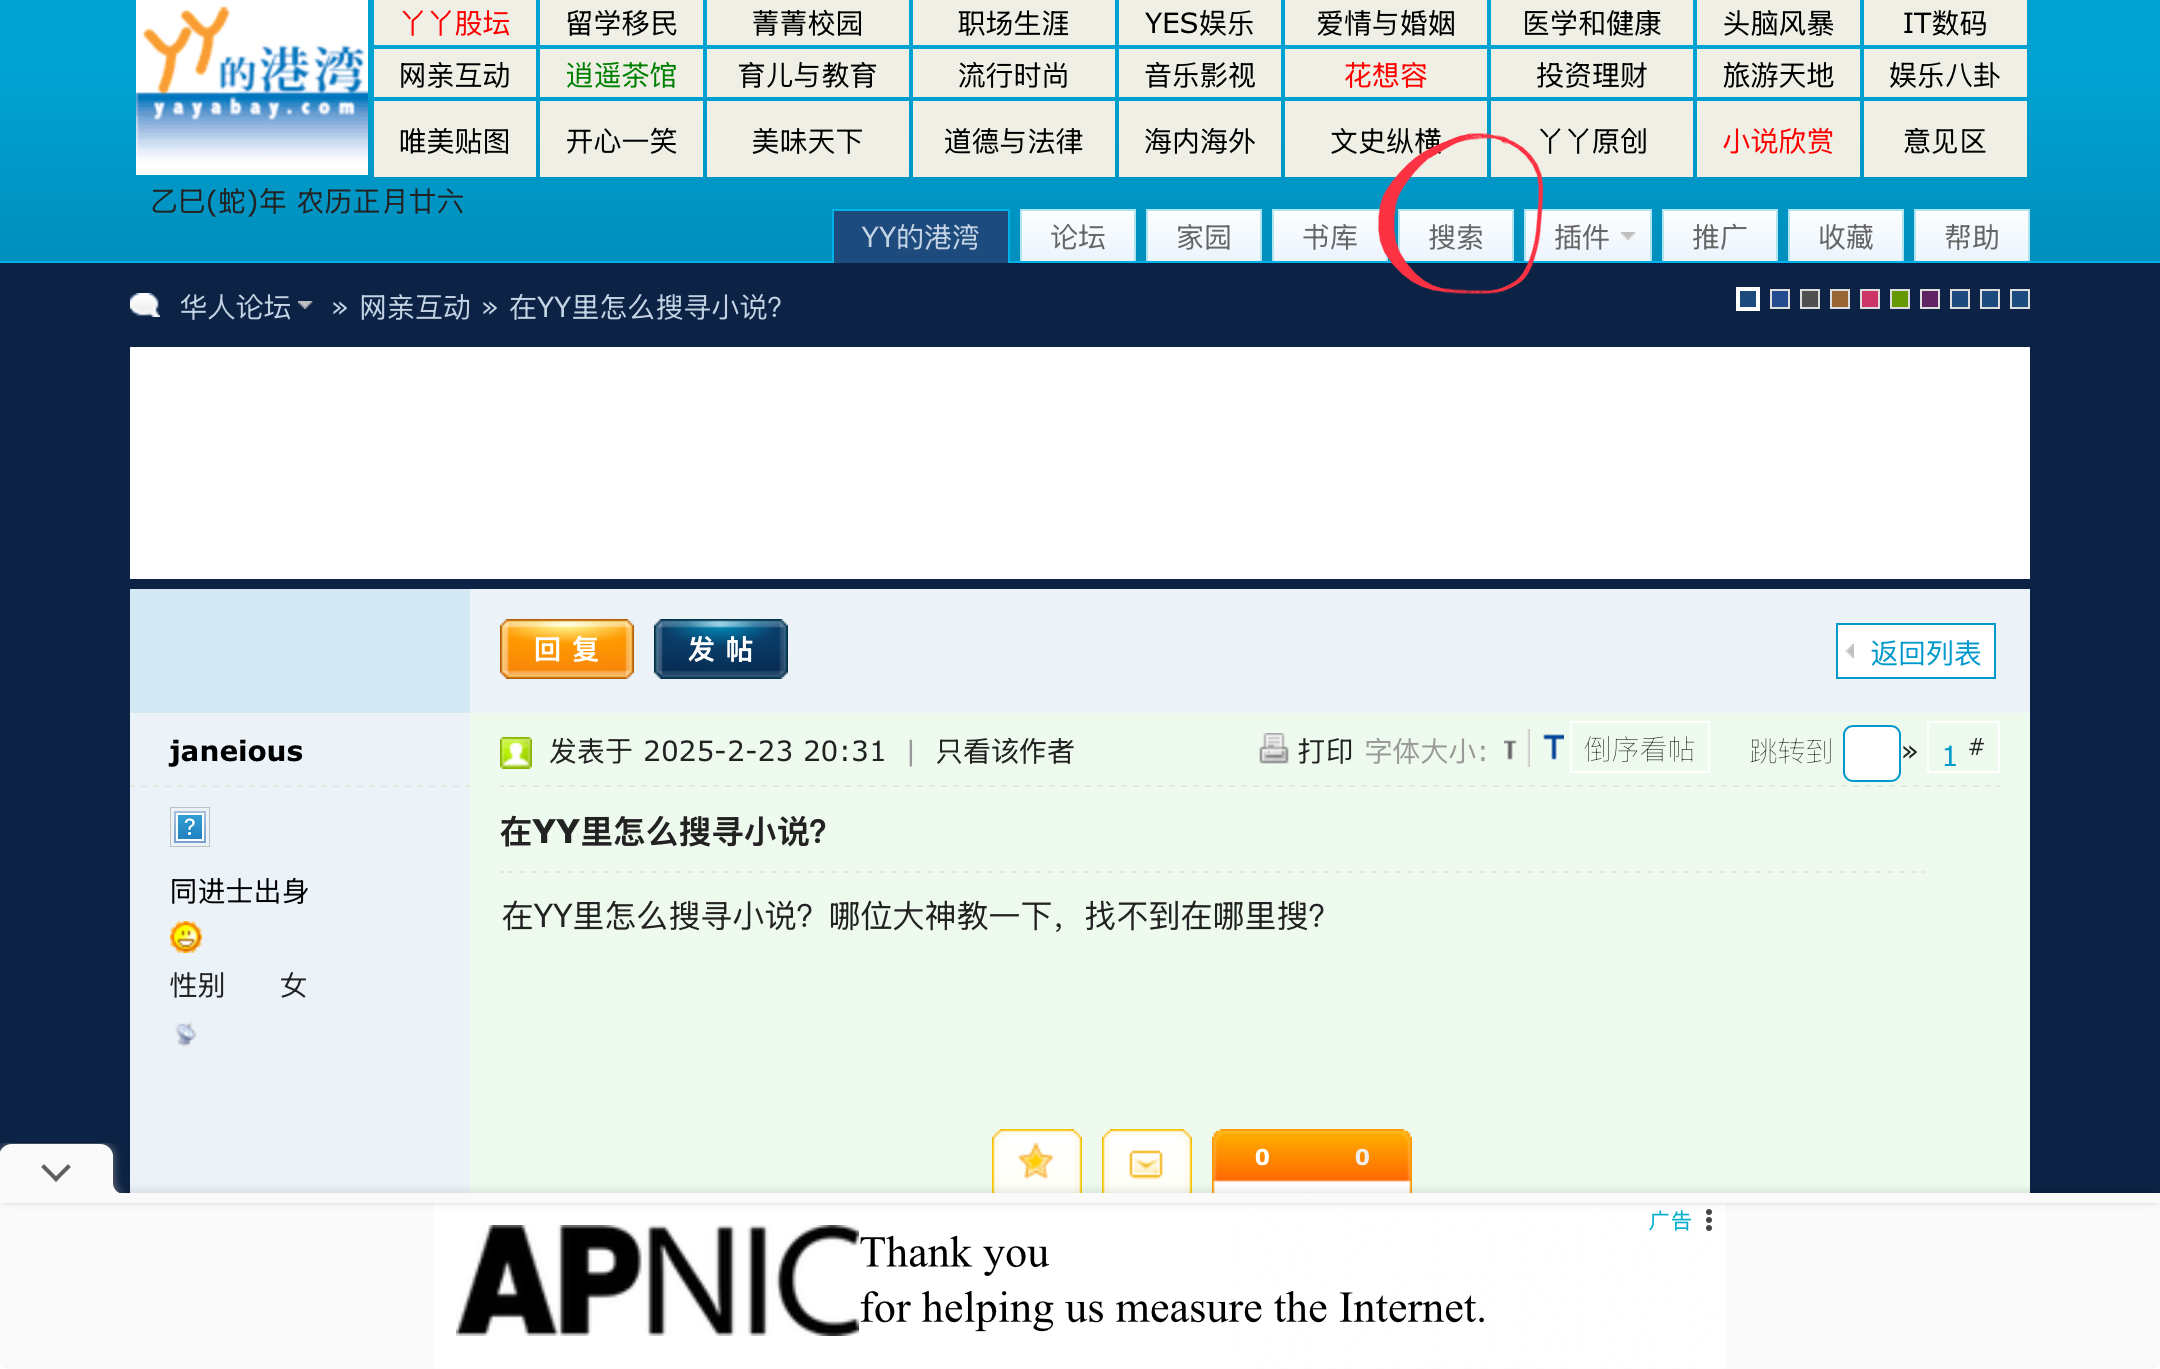Click the green author icon beside 发表于
The image size is (2160, 1369).
pyautogui.click(x=516, y=752)
